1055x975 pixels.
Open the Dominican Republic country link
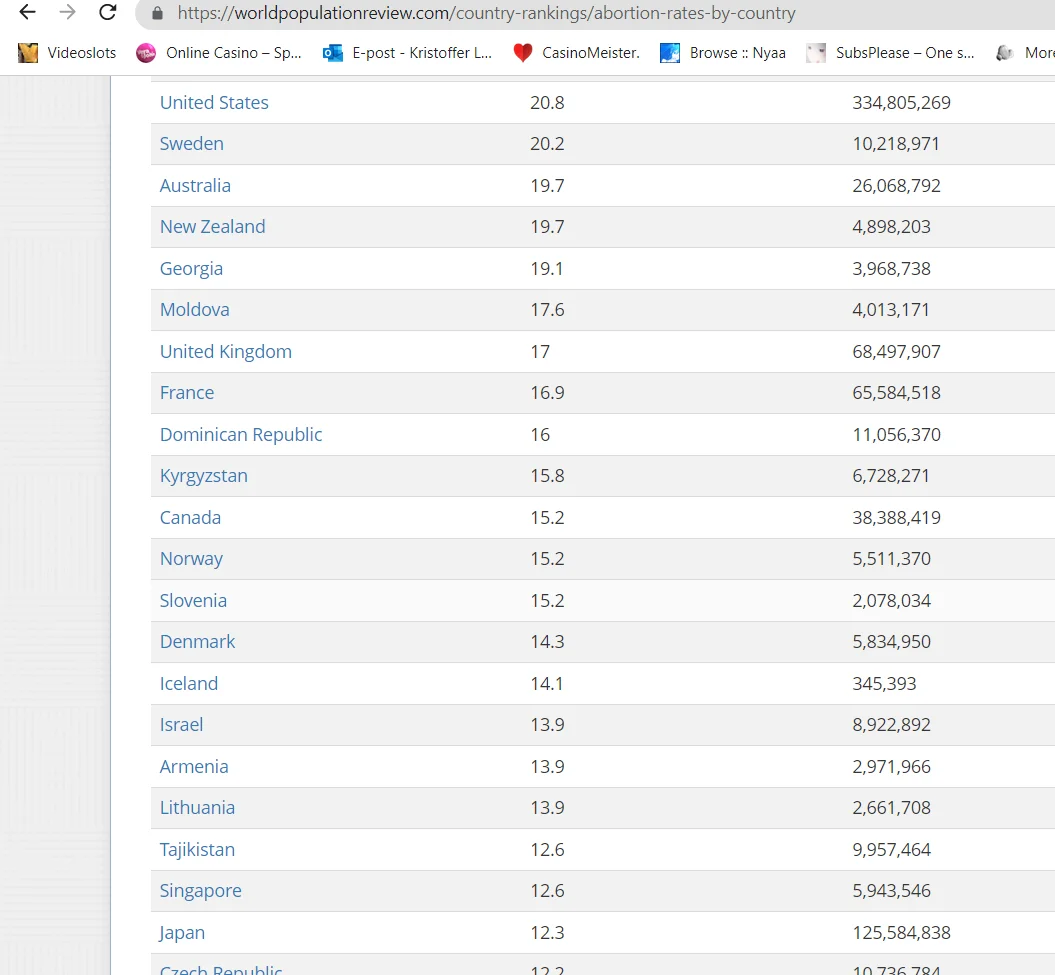coord(241,435)
